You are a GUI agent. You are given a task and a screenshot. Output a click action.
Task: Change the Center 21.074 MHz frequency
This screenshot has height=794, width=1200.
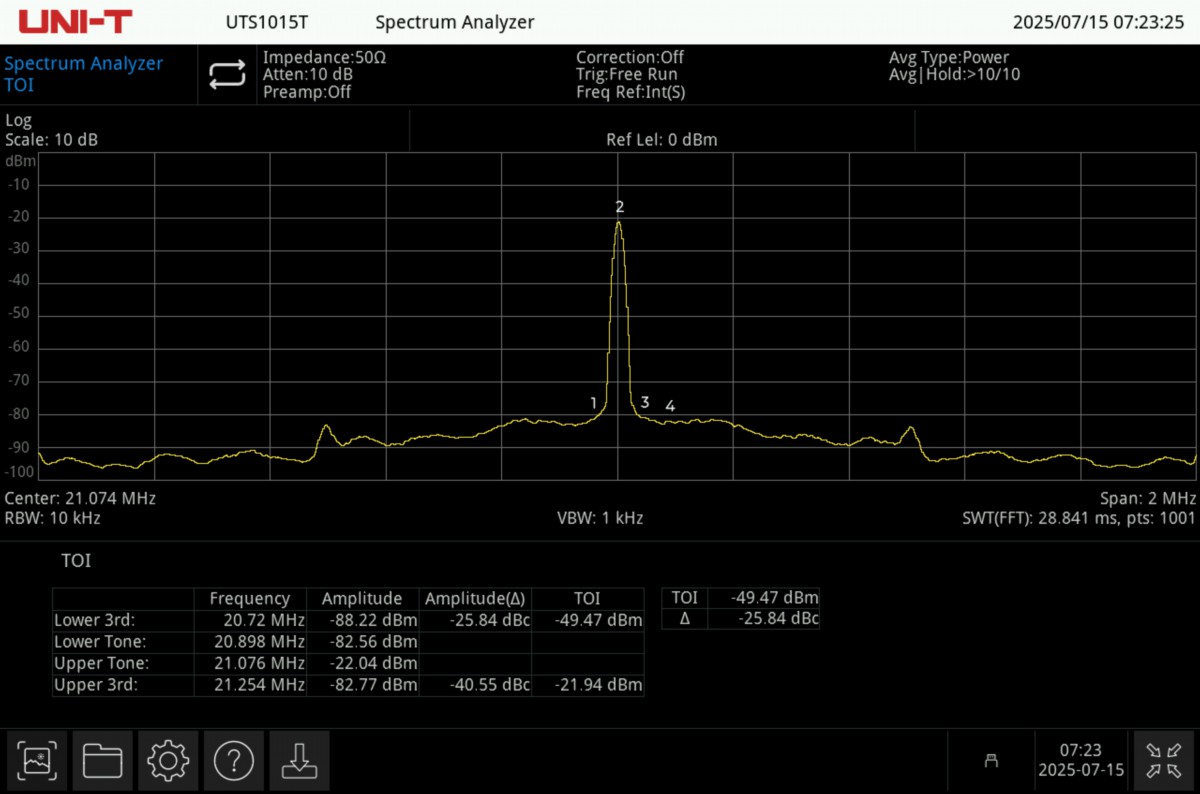click(x=80, y=498)
